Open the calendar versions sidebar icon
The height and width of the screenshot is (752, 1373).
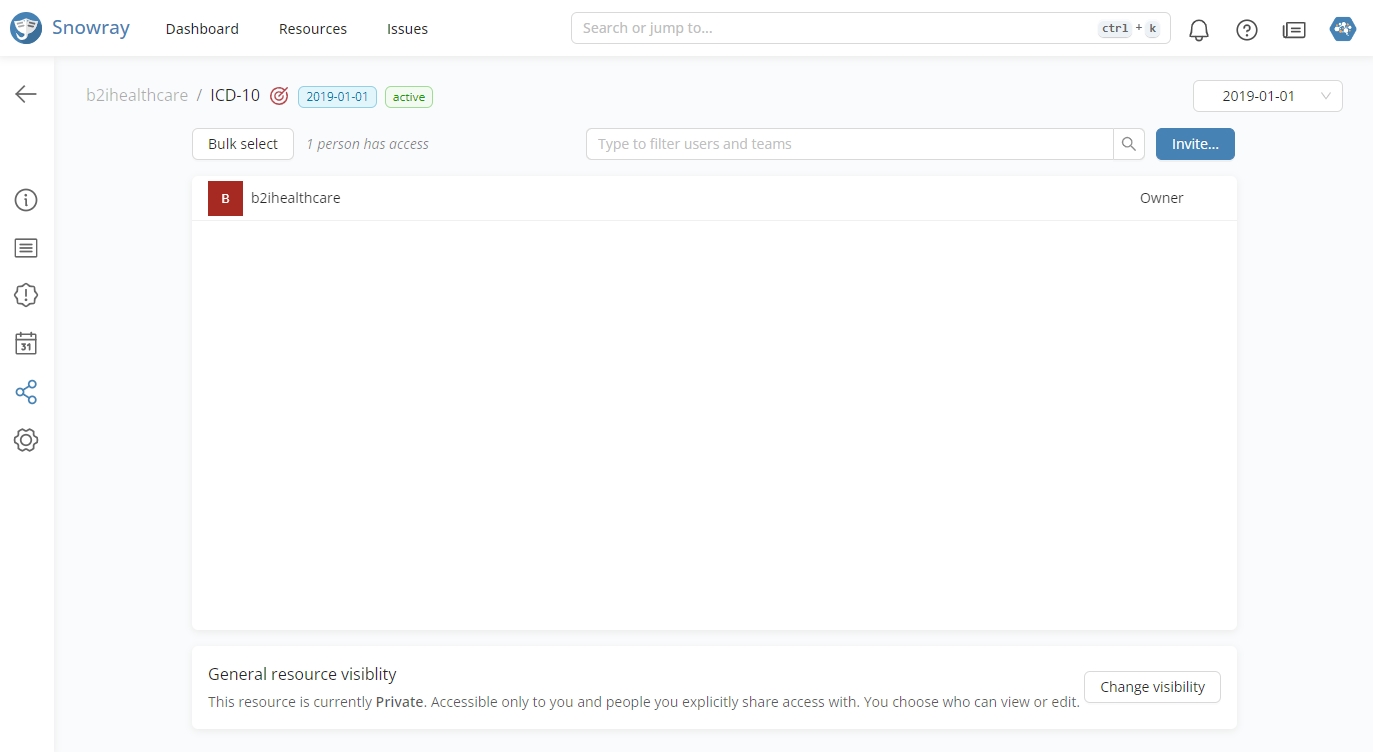point(26,344)
